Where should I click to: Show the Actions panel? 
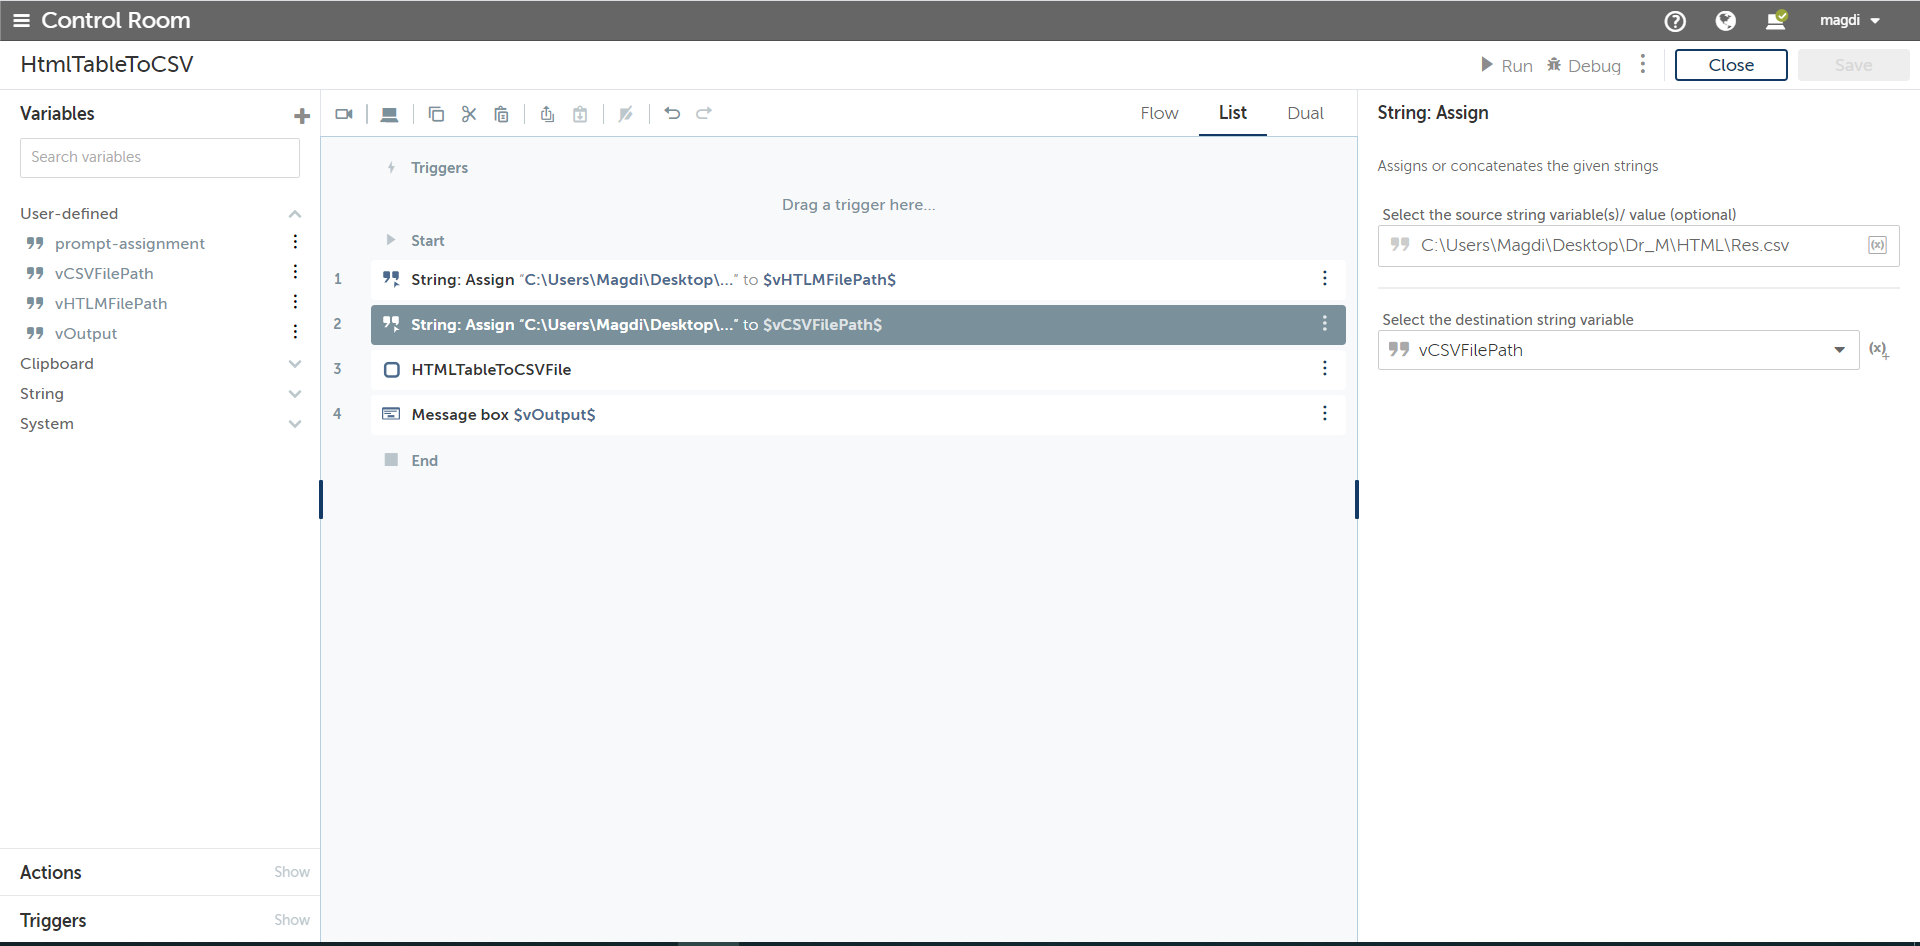coord(292,872)
